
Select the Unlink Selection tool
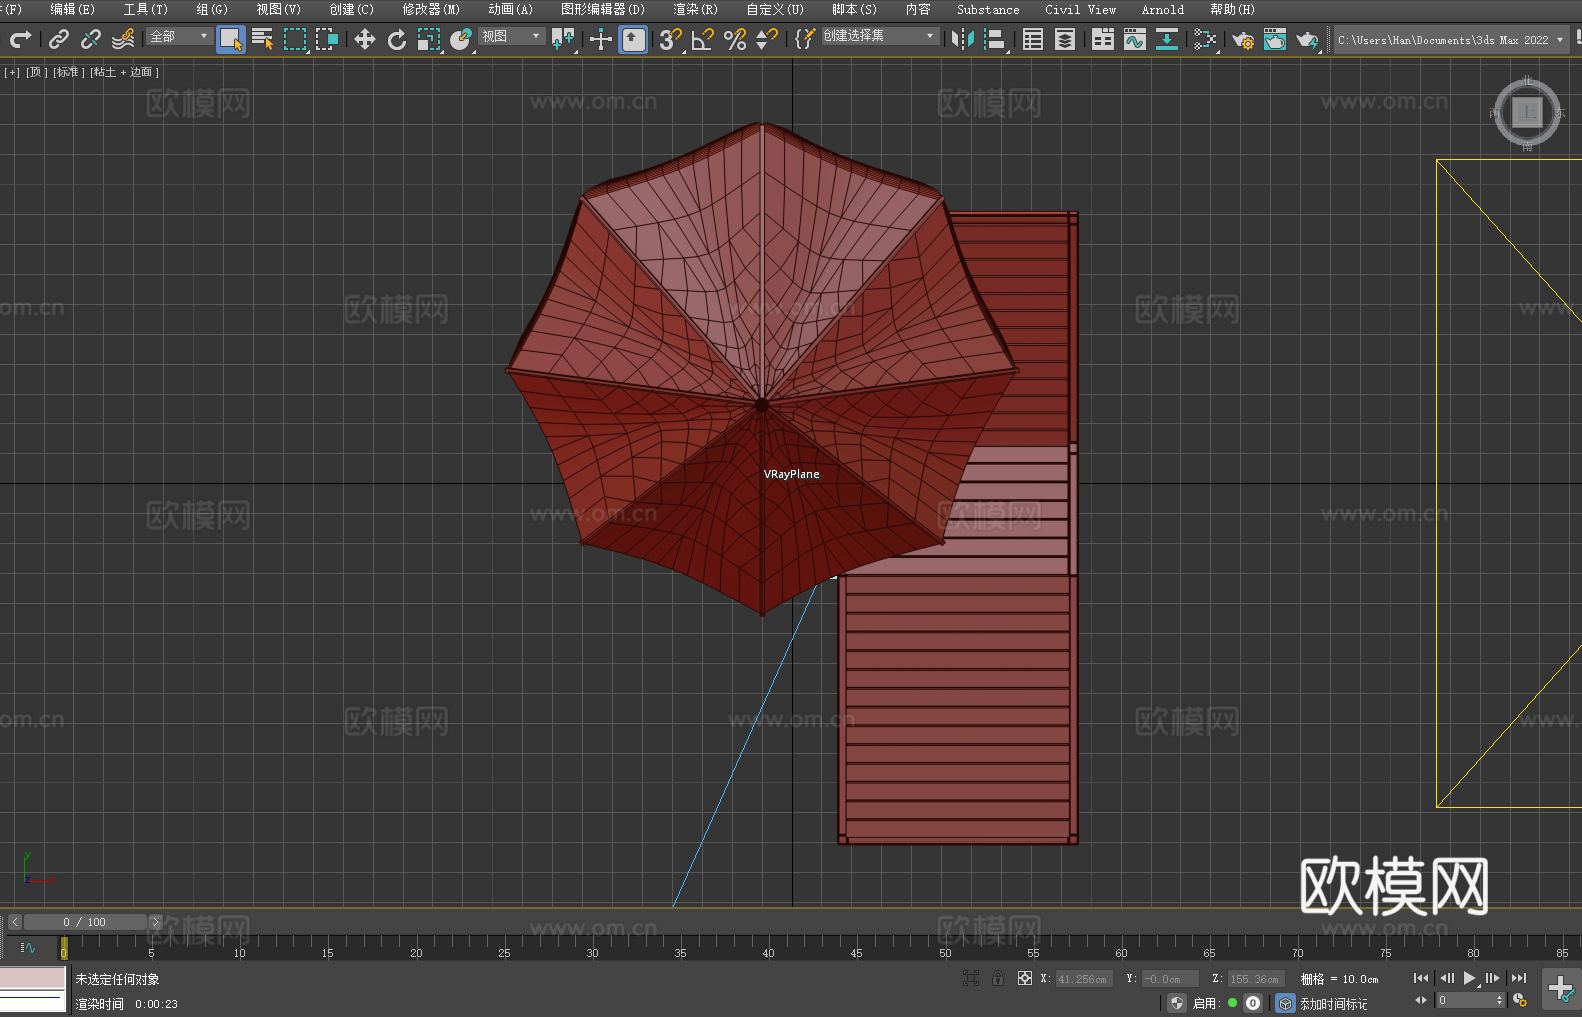[91, 39]
